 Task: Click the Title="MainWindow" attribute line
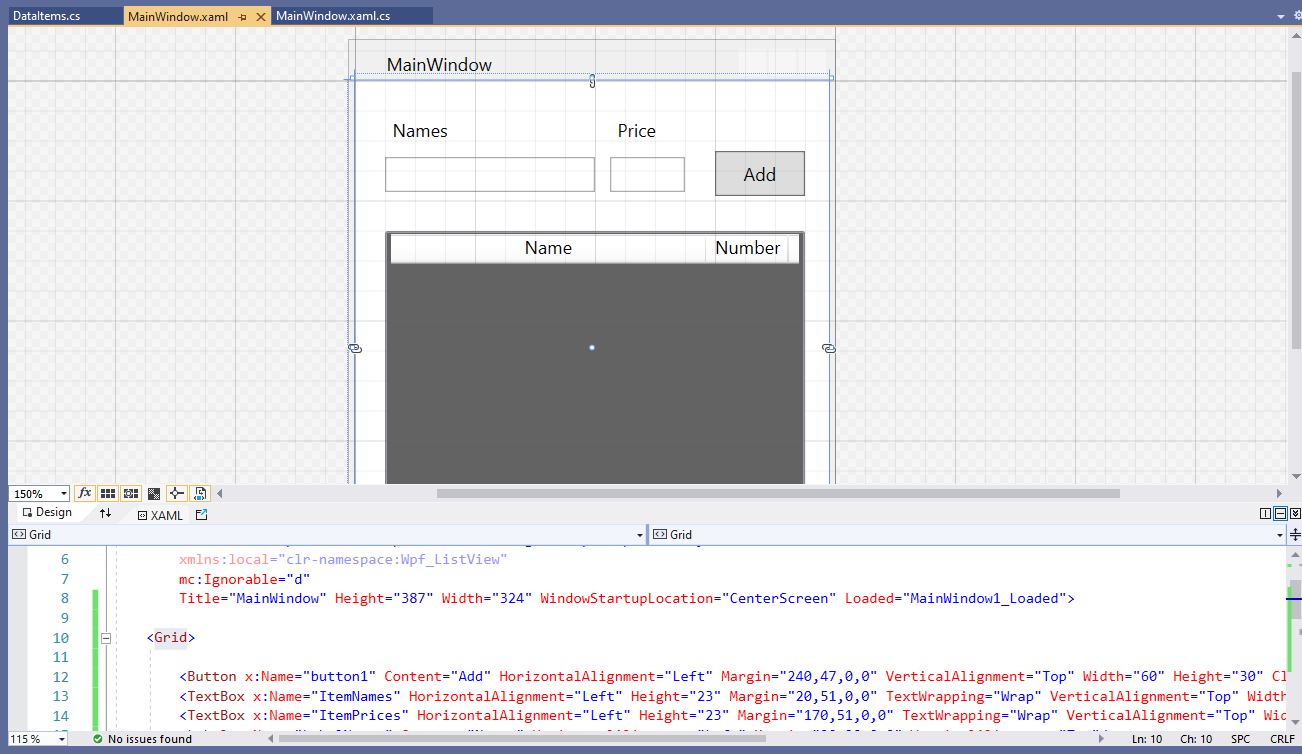(627, 599)
